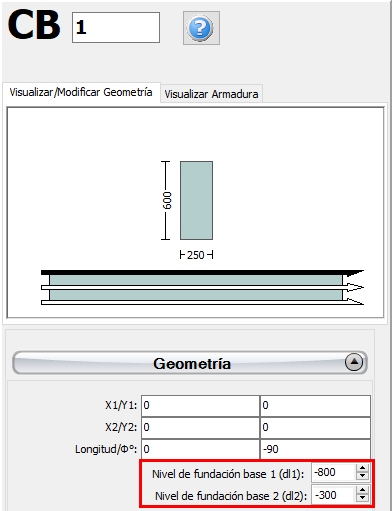This screenshot has height=511, width=392.
Task: Click the Longitud value field
Action: click(200, 449)
